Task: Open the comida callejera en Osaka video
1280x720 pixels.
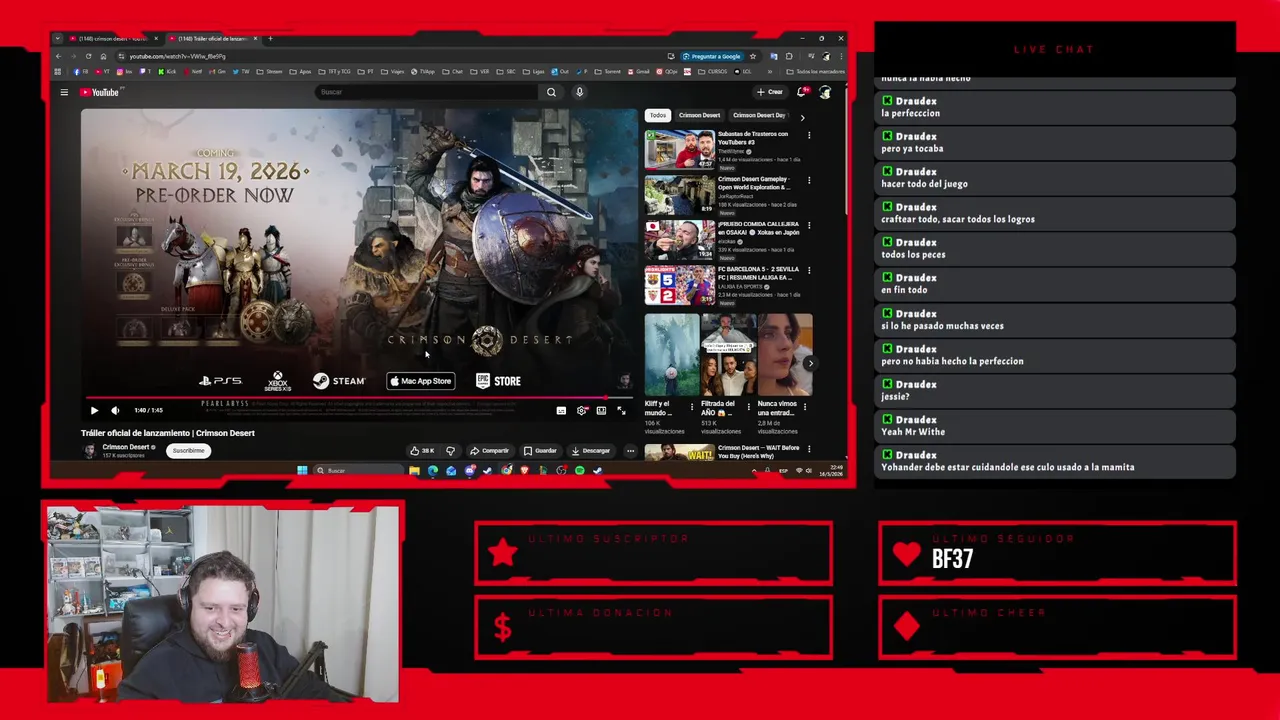Action: pyautogui.click(x=680, y=240)
